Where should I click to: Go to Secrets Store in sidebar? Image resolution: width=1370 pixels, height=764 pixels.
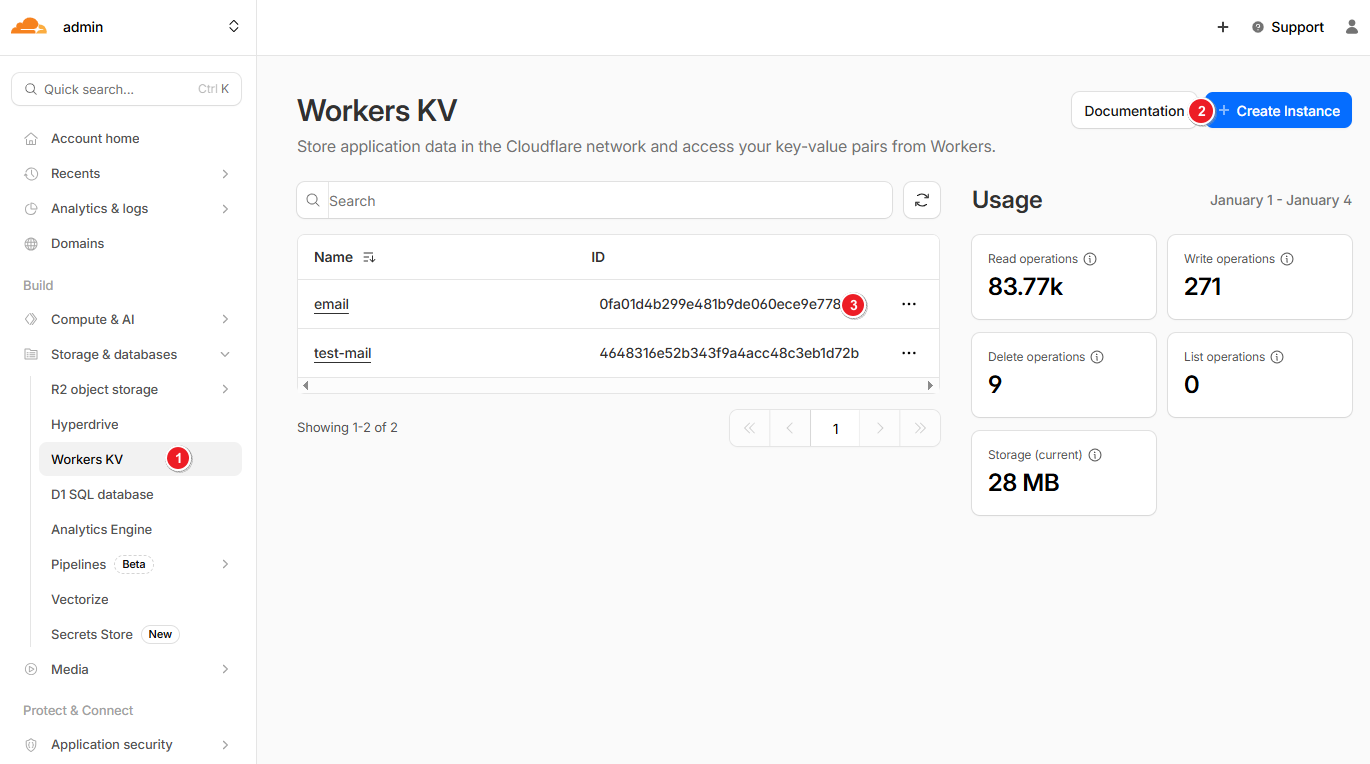click(x=92, y=635)
